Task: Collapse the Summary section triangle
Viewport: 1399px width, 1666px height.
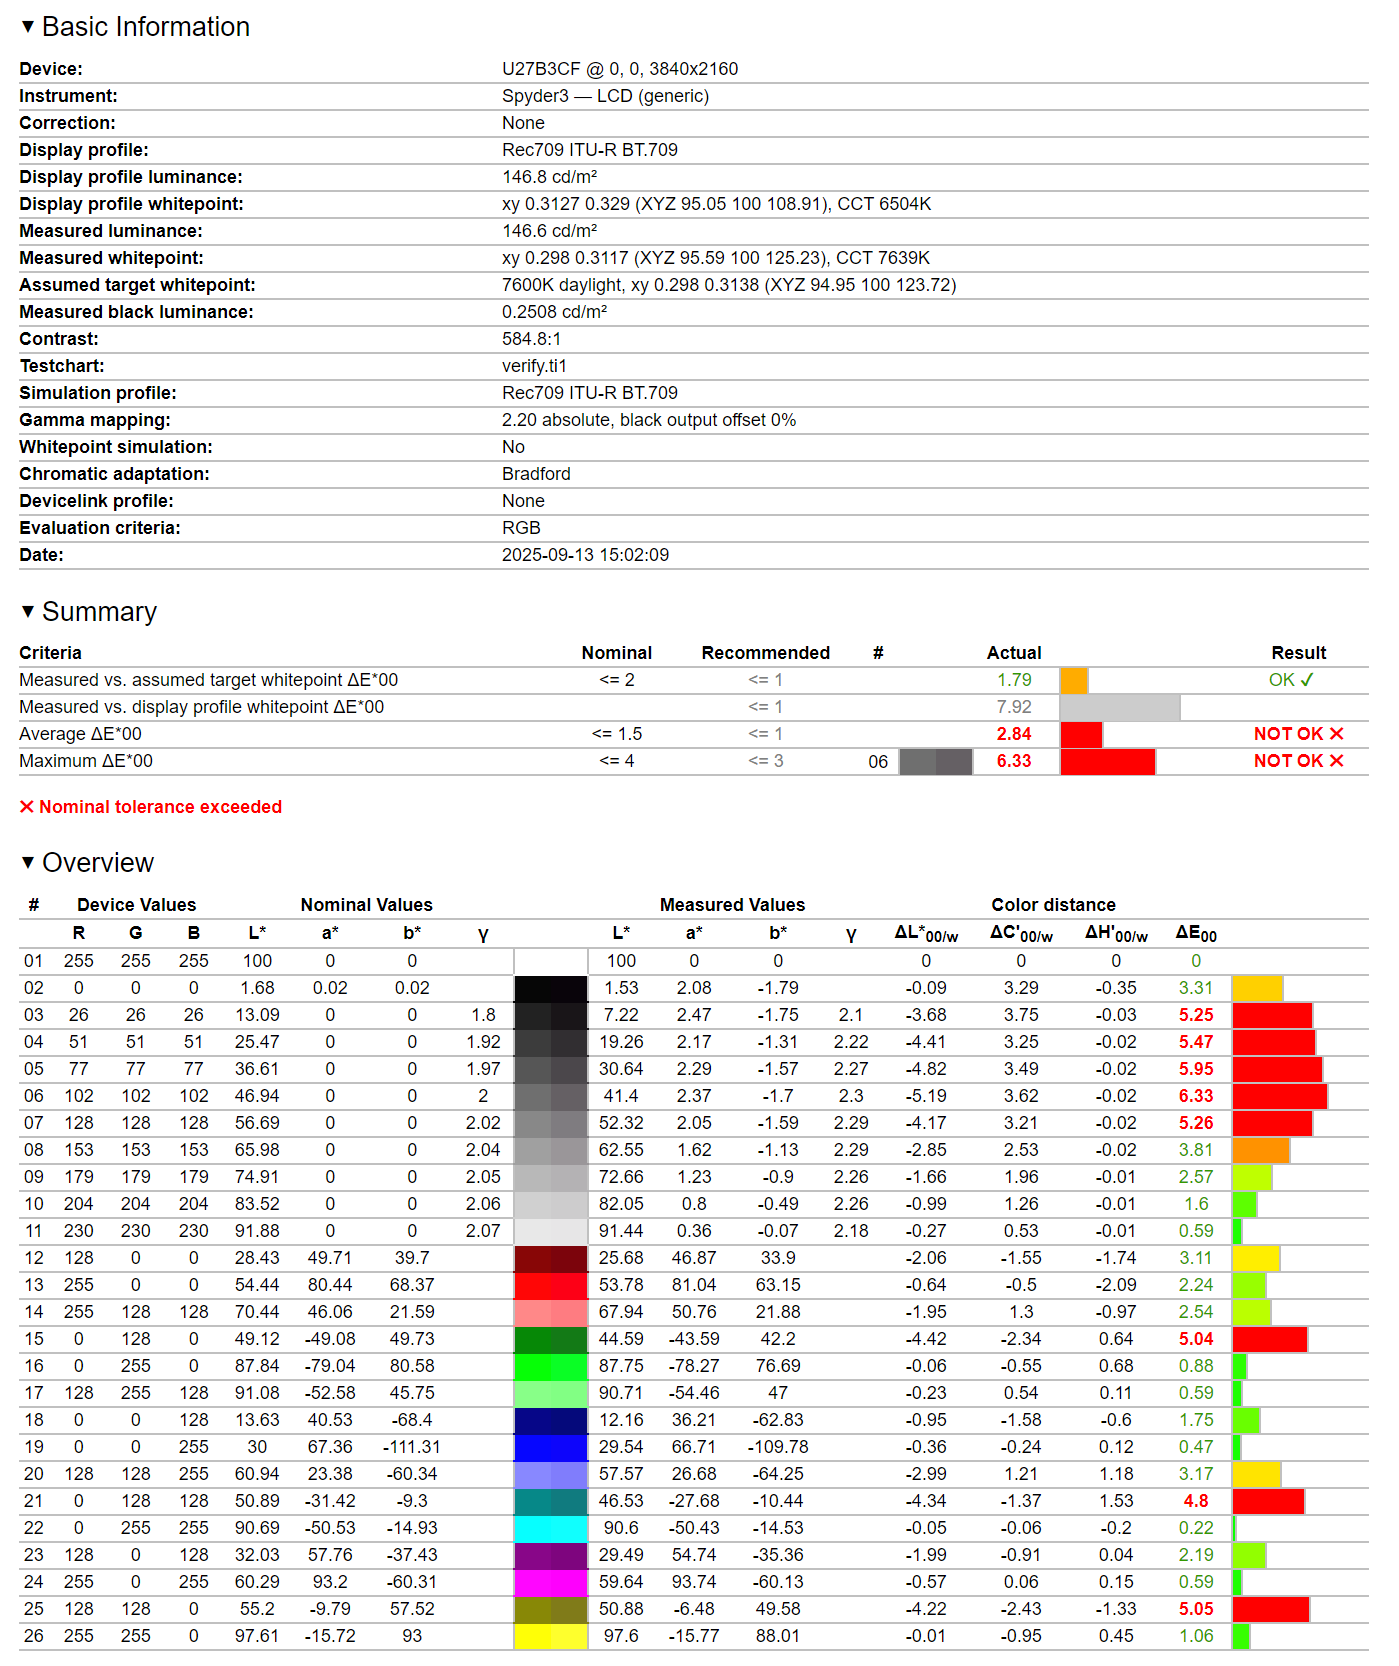Action: click(28, 611)
